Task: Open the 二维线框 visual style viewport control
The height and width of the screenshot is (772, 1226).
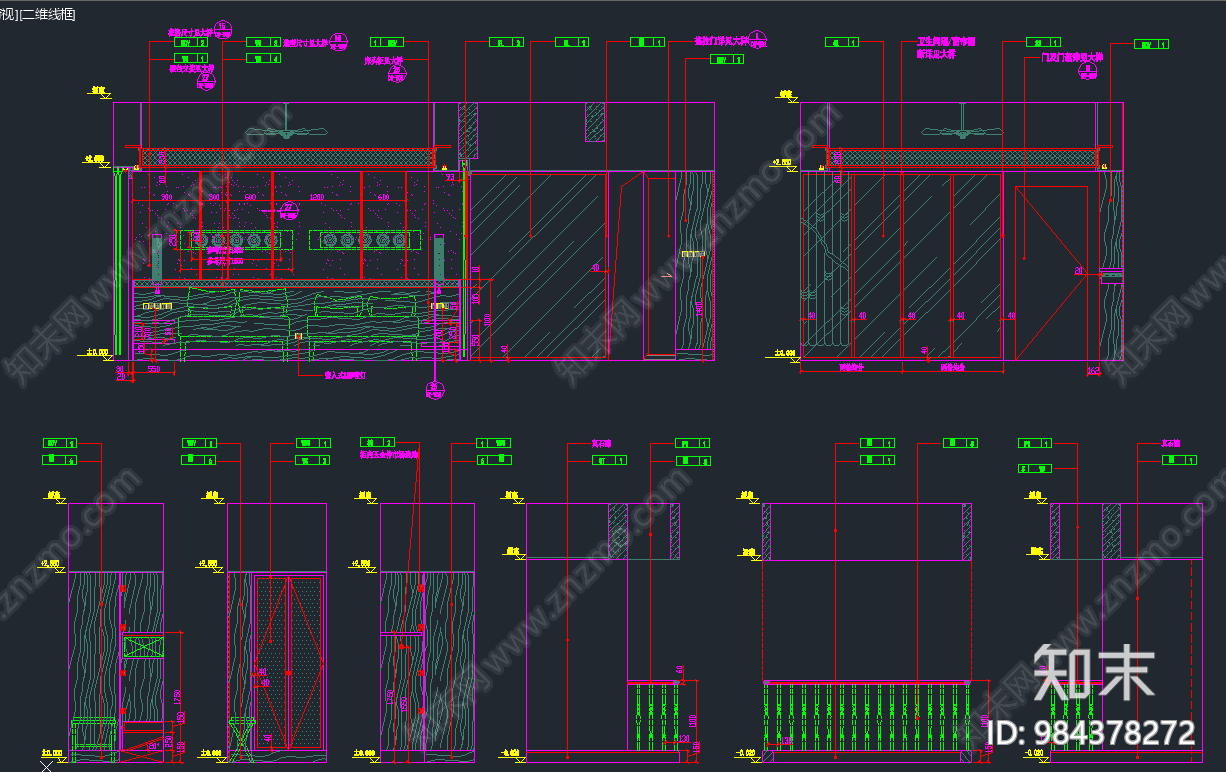Action: pyautogui.click(x=47, y=14)
